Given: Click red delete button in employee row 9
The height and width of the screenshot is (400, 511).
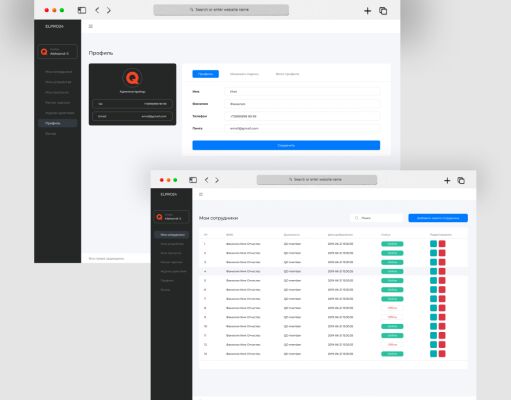Looking at the screenshot, I should 442,317.
